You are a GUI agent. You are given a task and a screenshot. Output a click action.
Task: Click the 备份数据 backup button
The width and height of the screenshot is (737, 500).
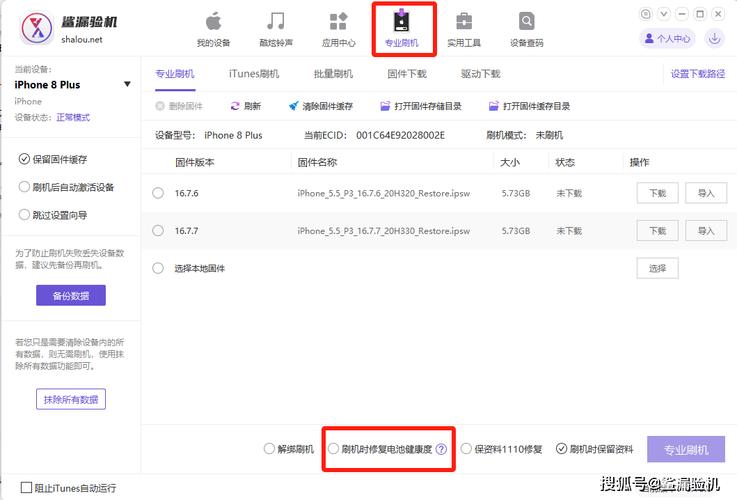point(71,295)
